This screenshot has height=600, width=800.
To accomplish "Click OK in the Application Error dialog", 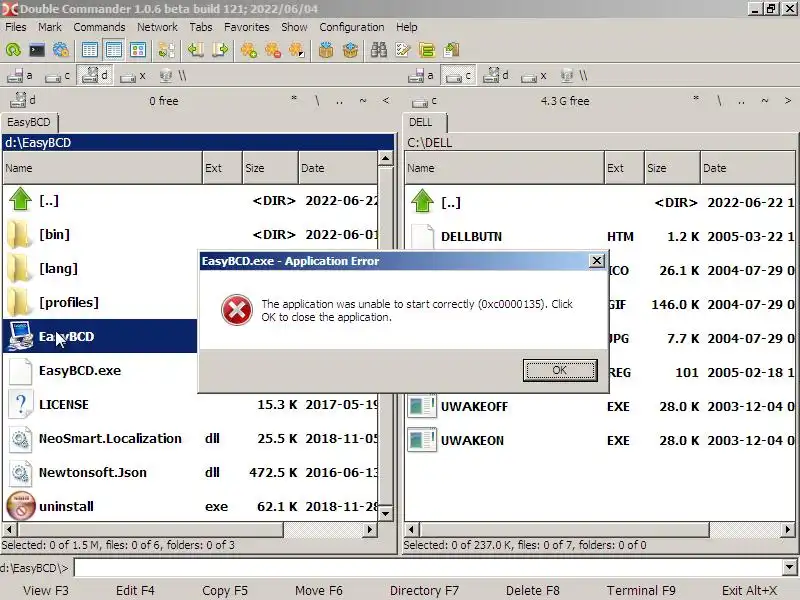I will pyautogui.click(x=560, y=370).
